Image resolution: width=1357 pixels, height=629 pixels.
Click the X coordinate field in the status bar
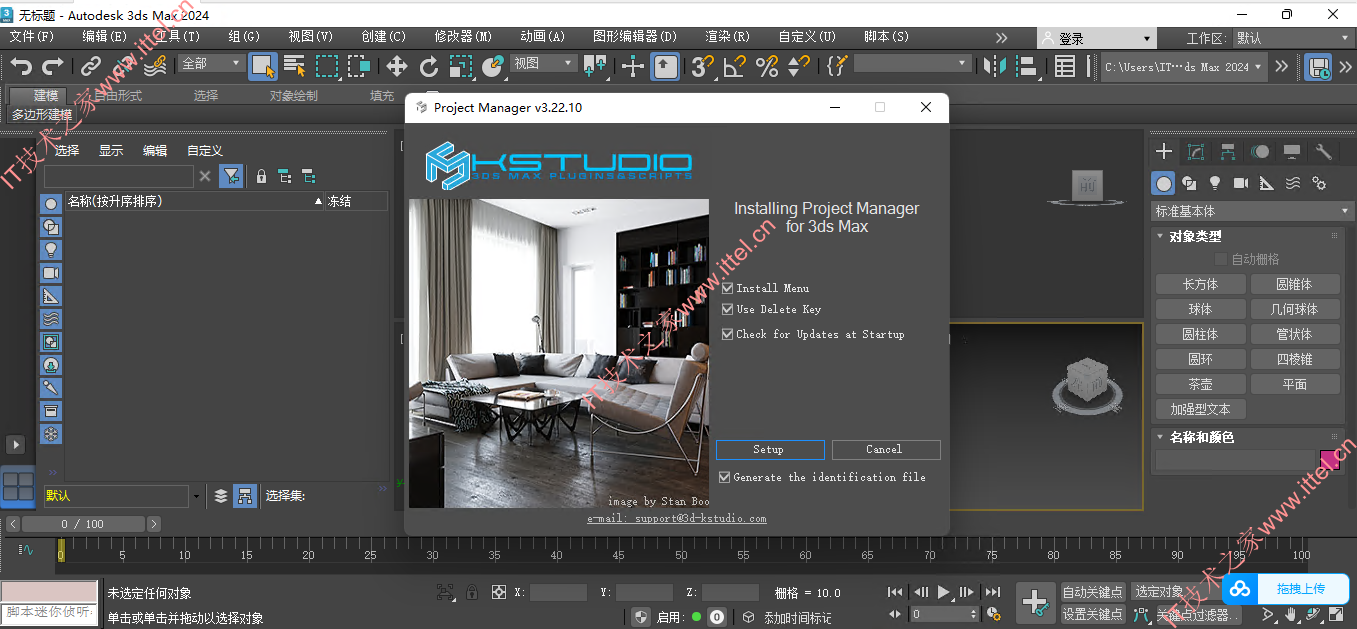click(558, 593)
